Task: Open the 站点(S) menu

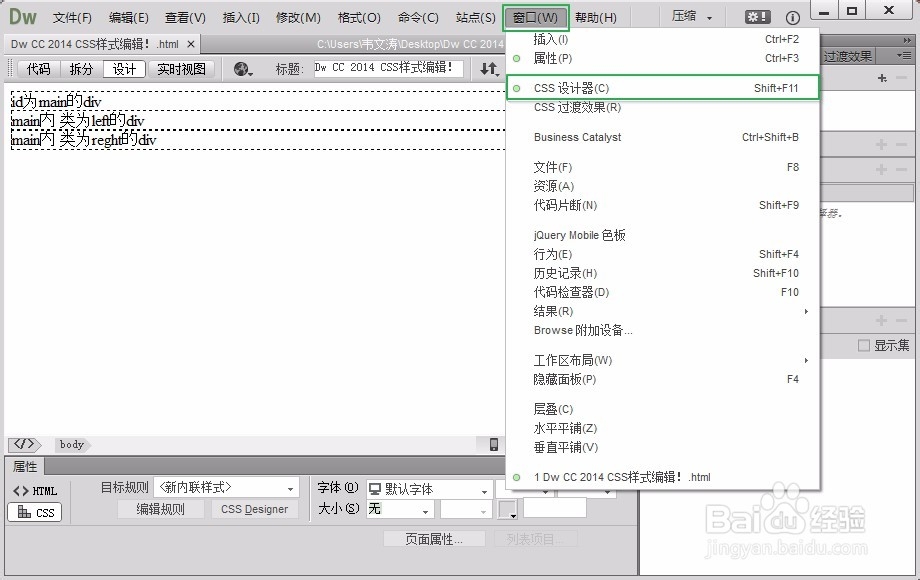Action: [476, 18]
